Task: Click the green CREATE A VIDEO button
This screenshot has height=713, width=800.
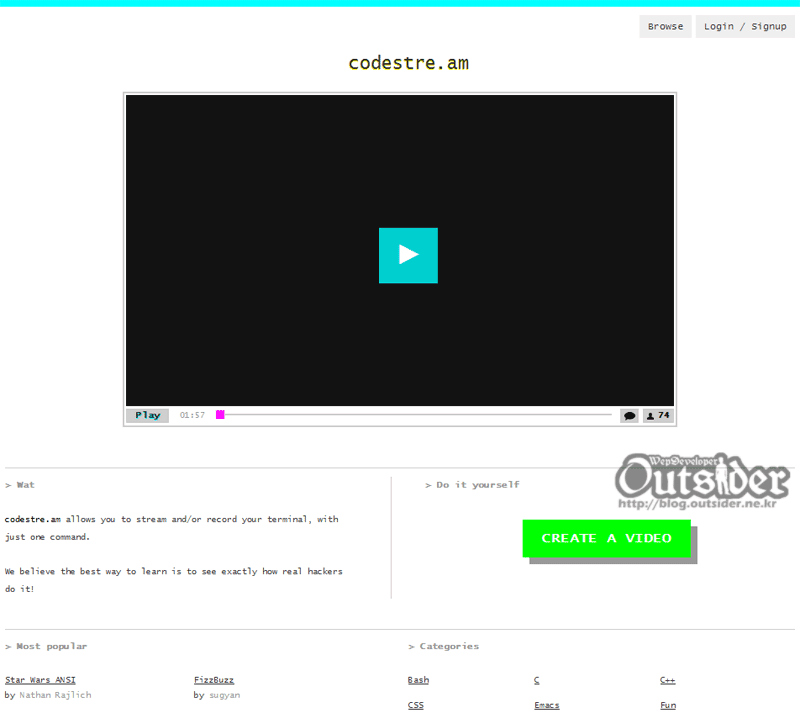Action: tap(607, 538)
